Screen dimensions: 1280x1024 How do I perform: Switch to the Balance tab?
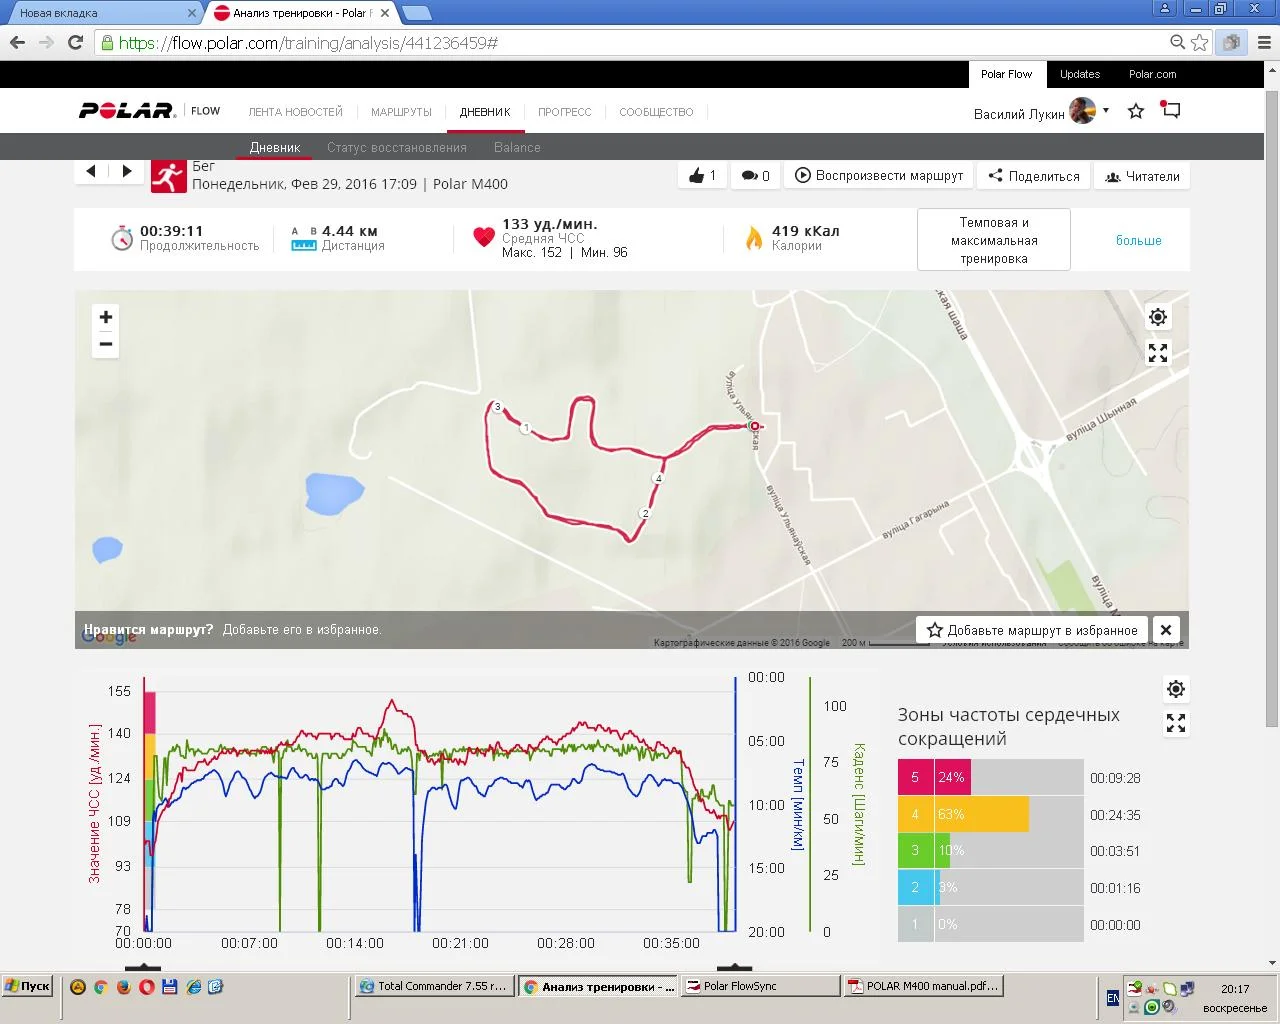tap(517, 147)
